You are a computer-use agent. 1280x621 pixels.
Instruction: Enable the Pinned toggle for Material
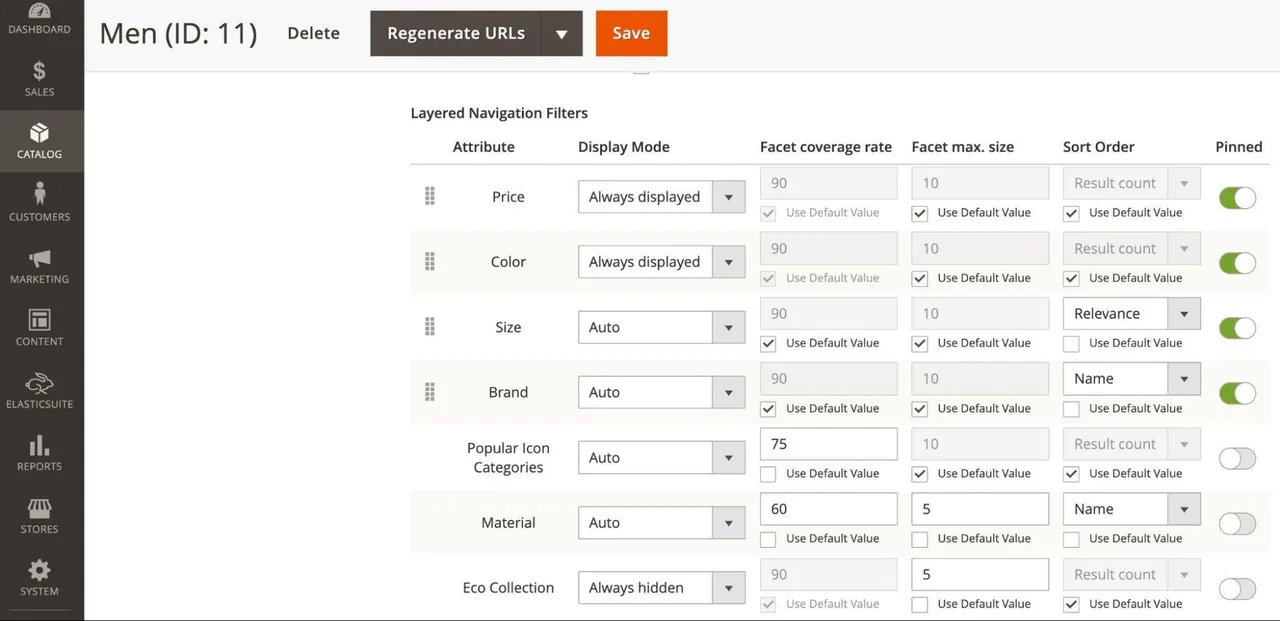pos(1237,523)
